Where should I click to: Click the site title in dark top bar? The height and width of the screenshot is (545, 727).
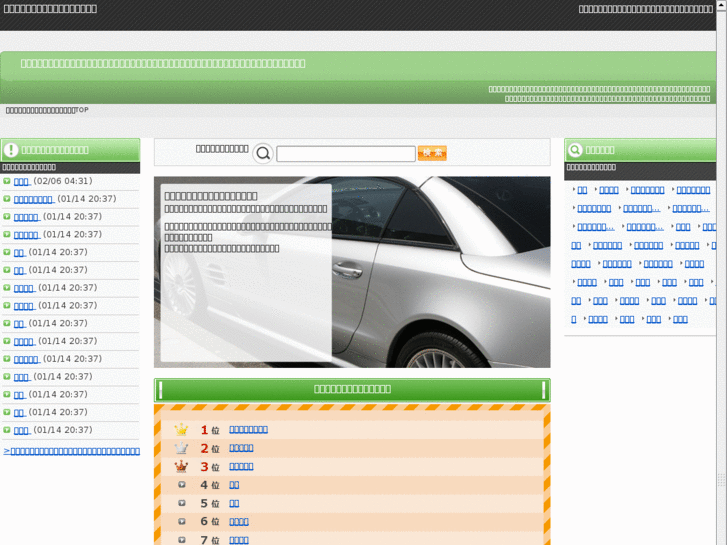(x=50, y=9)
